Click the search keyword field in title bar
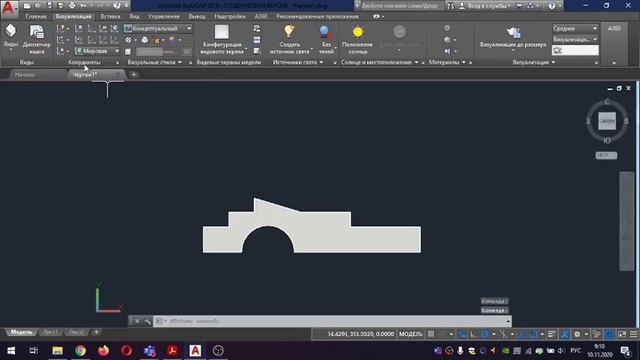 [x=399, y=6]
